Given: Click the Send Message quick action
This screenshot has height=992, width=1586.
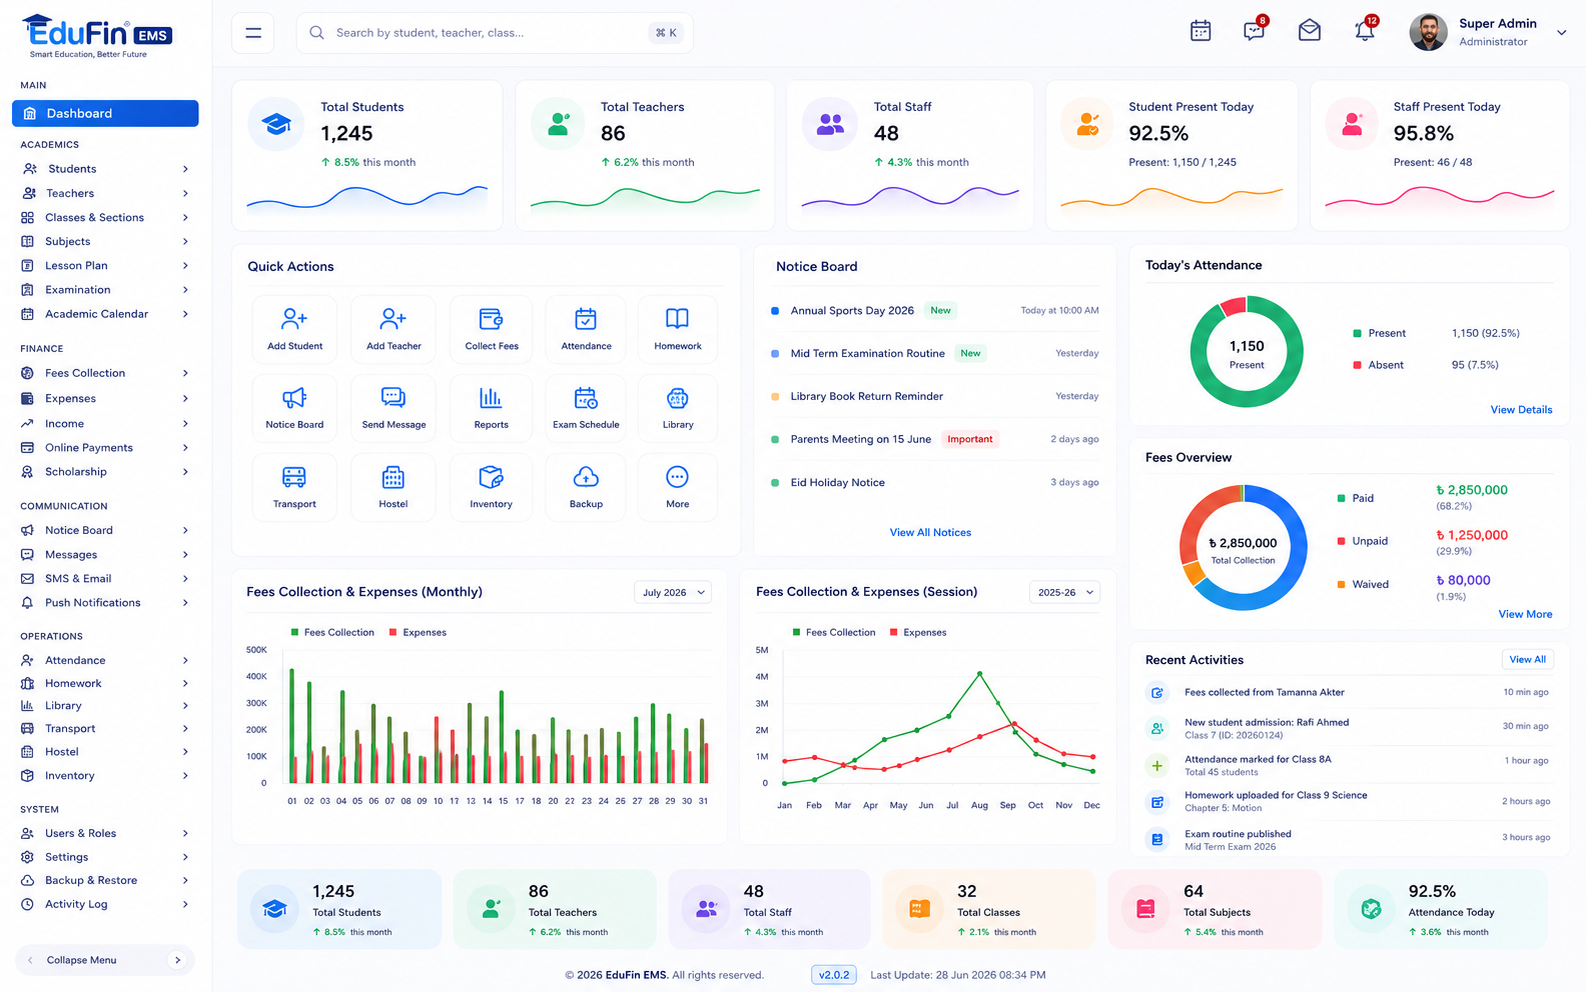Looking at the screenshot, I should (x=394, y=408).
